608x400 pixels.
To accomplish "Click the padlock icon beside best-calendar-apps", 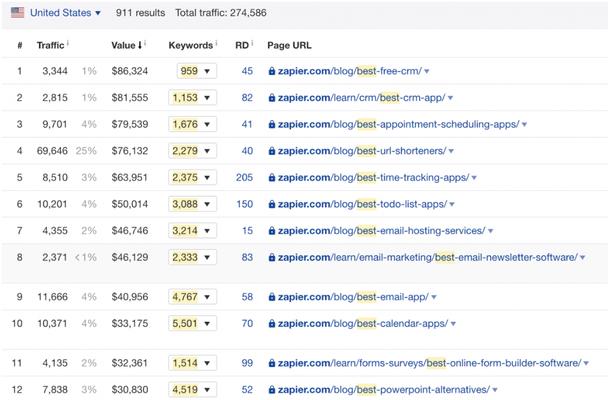I will [272, 324].
